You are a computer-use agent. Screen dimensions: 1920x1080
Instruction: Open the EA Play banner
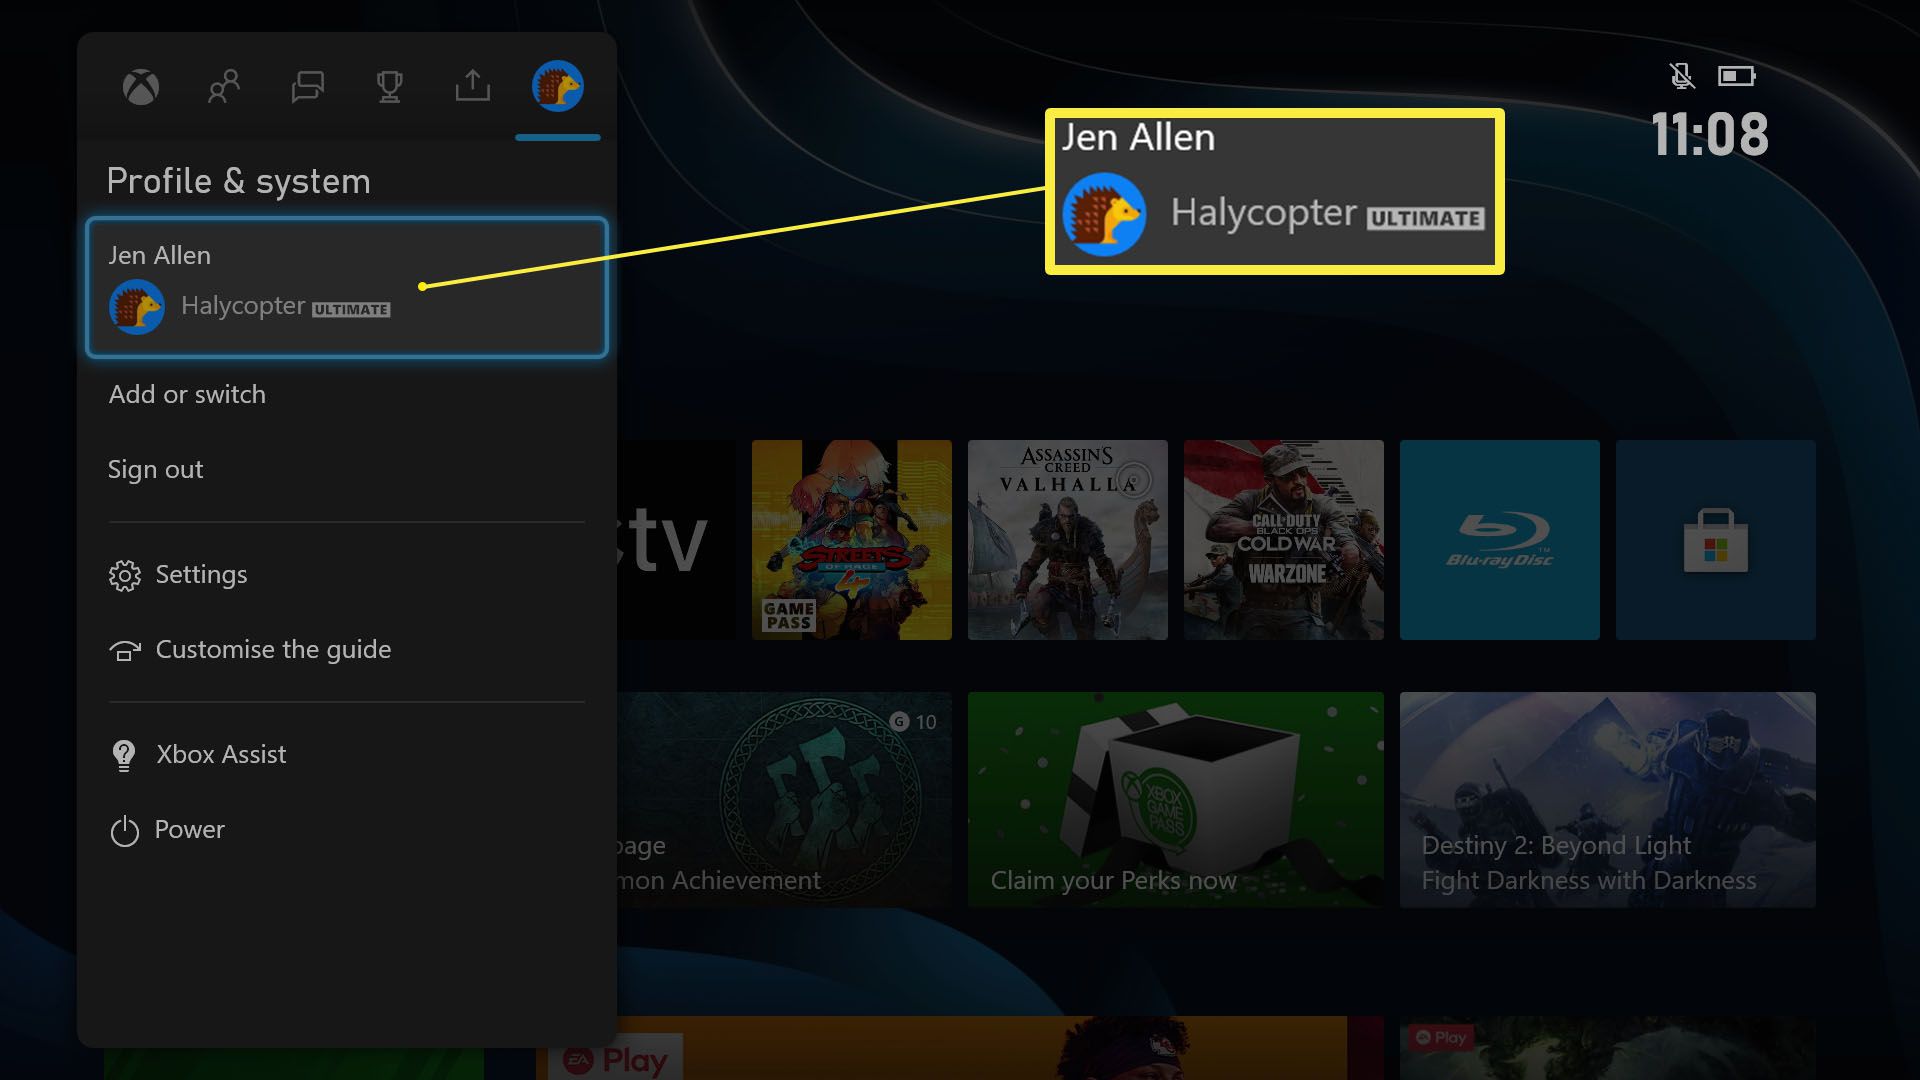coord(960,1048)
